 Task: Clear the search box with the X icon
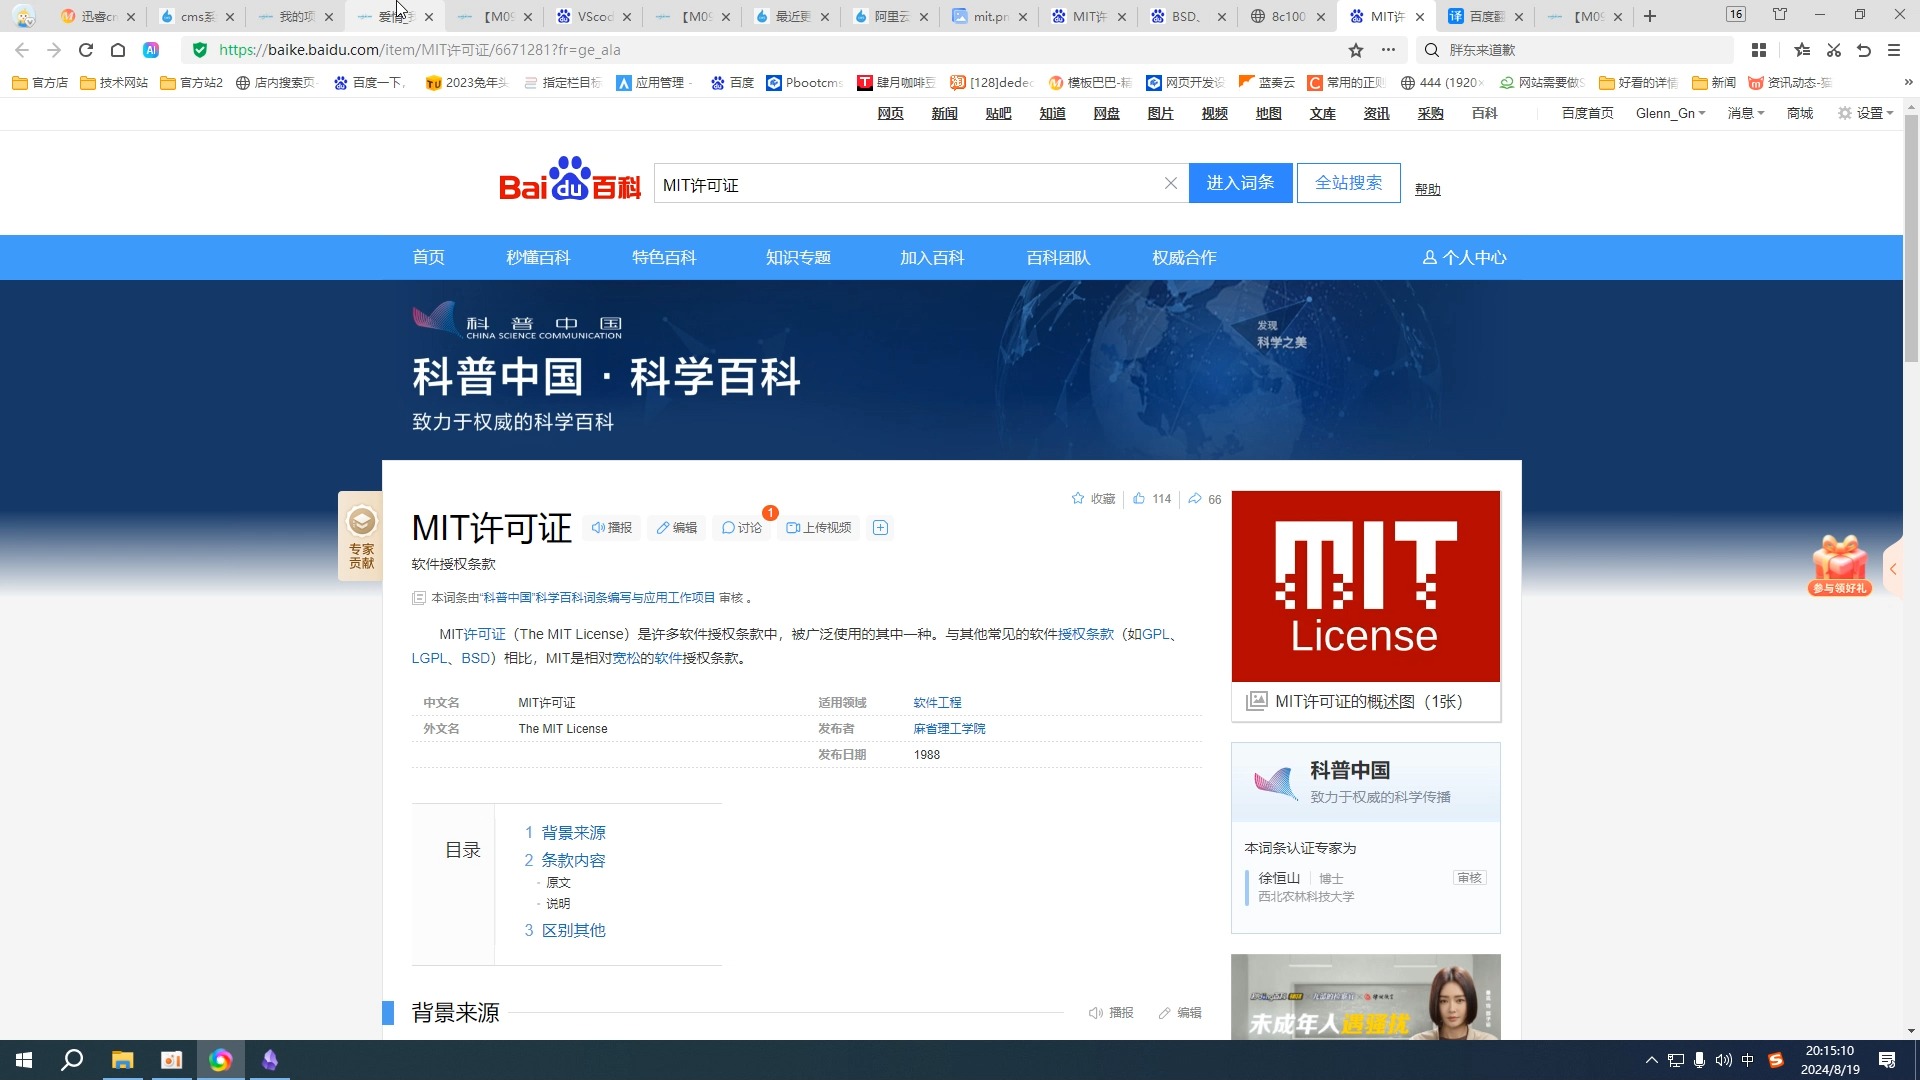click(x=1171, y=183)
